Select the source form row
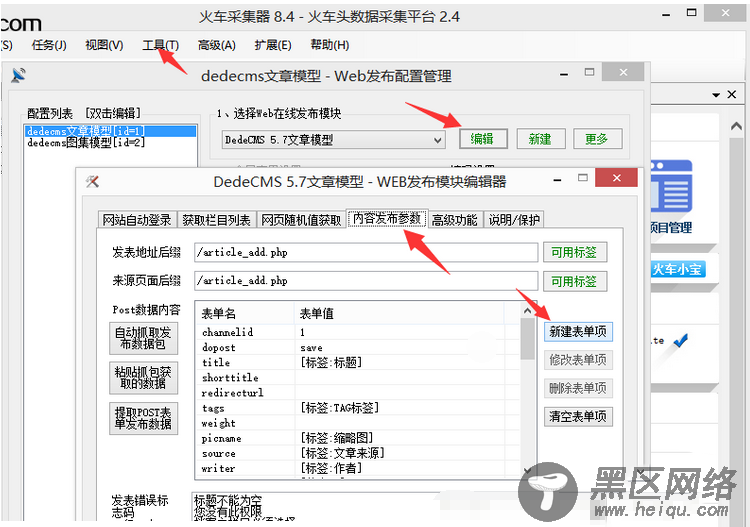750x527 pixels. [x=358, y=453]
